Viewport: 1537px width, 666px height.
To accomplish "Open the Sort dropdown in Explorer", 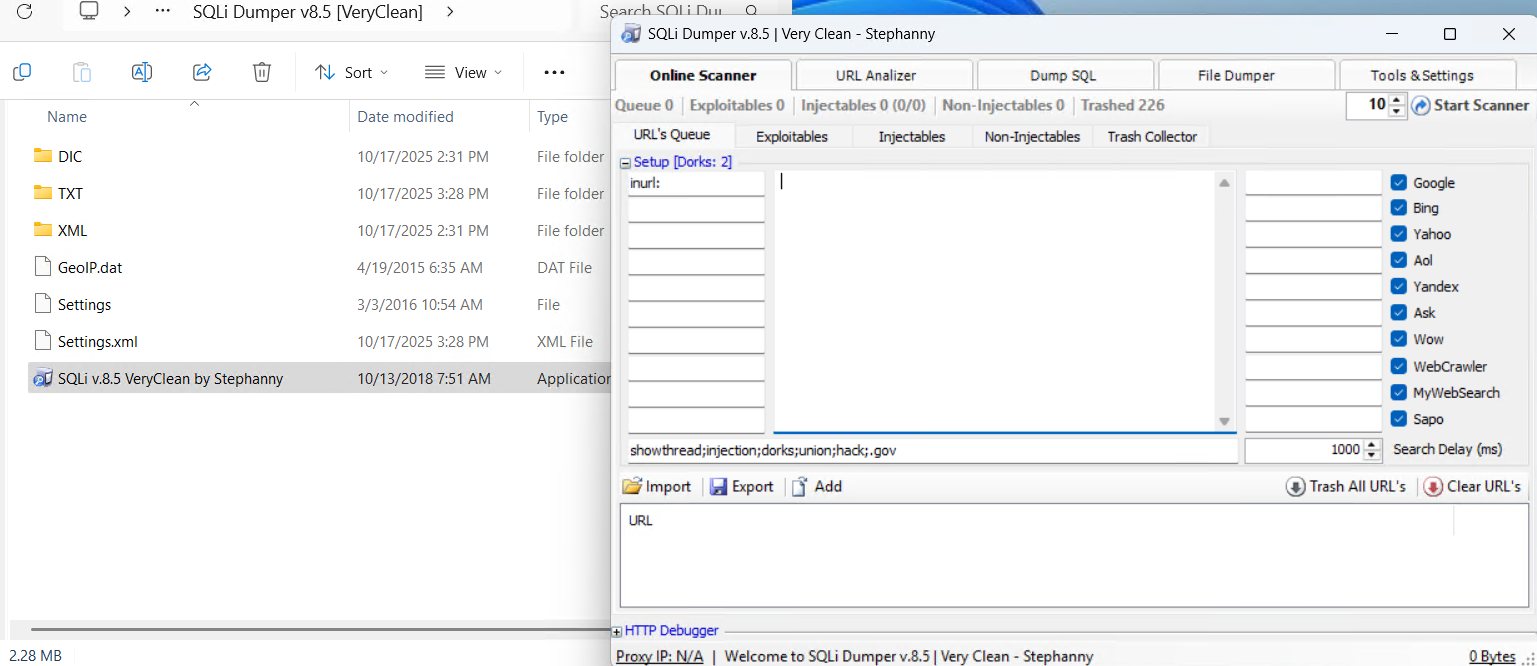I will tap(351, 72).
